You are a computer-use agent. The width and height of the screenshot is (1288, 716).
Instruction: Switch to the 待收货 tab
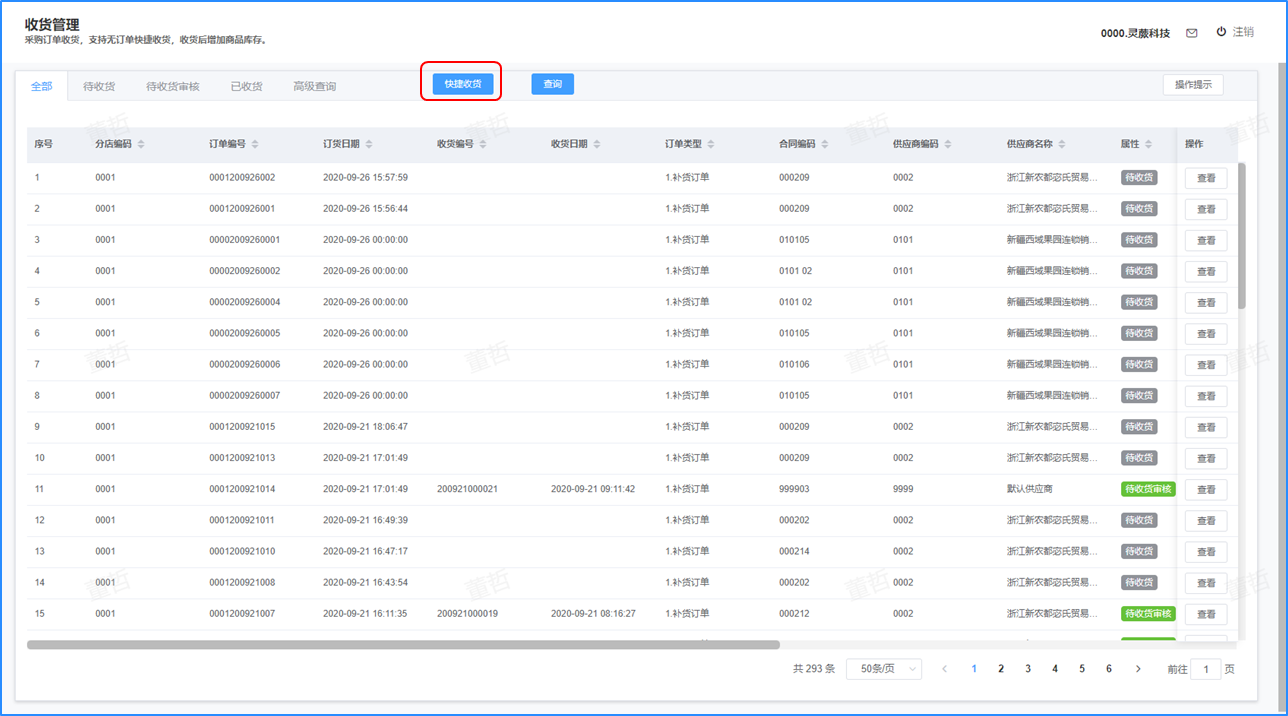click(x=99, y=86)
